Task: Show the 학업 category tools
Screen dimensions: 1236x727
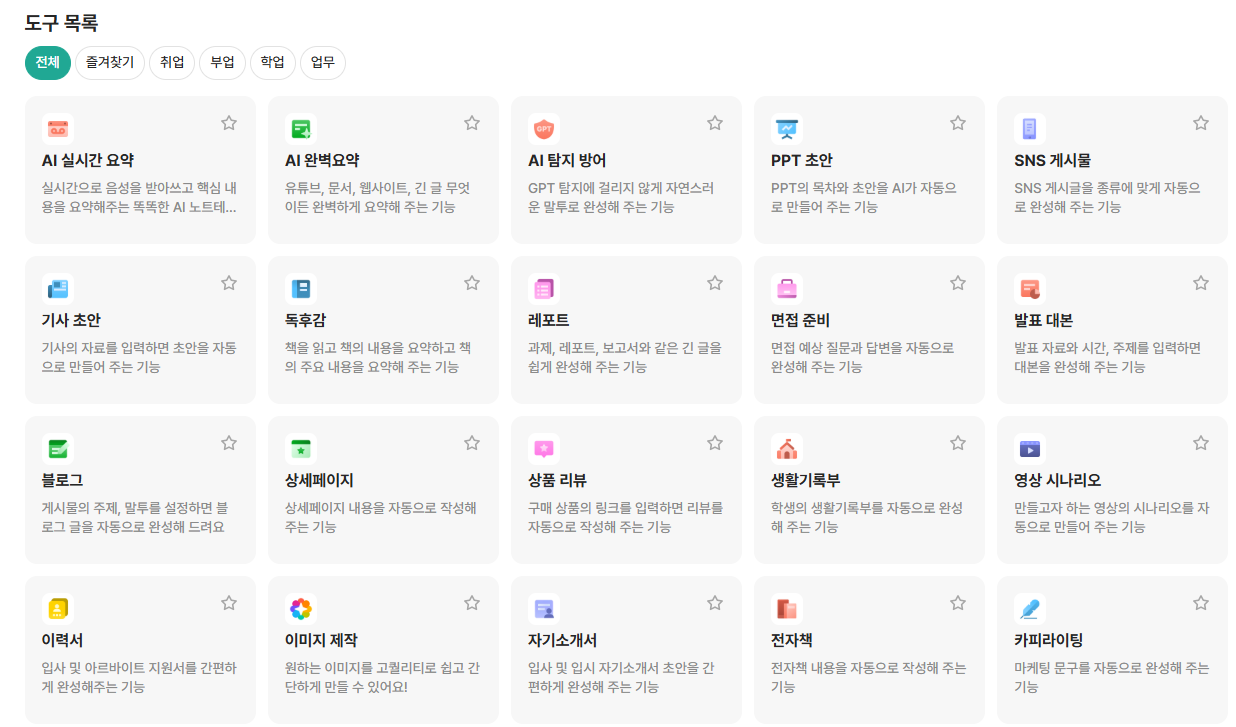Action: [x=272, y=62]
